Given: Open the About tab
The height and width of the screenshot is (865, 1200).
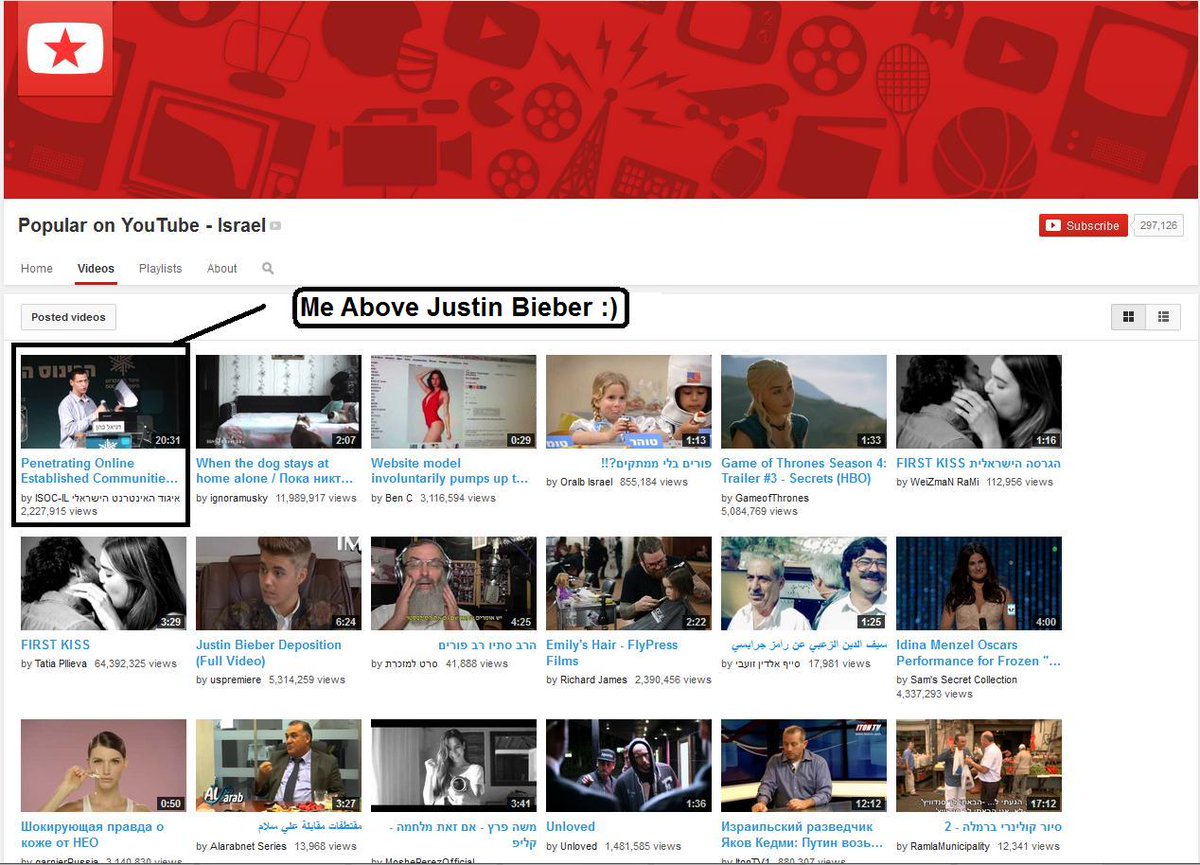Looking at the screenshot, I should [222, 268].
